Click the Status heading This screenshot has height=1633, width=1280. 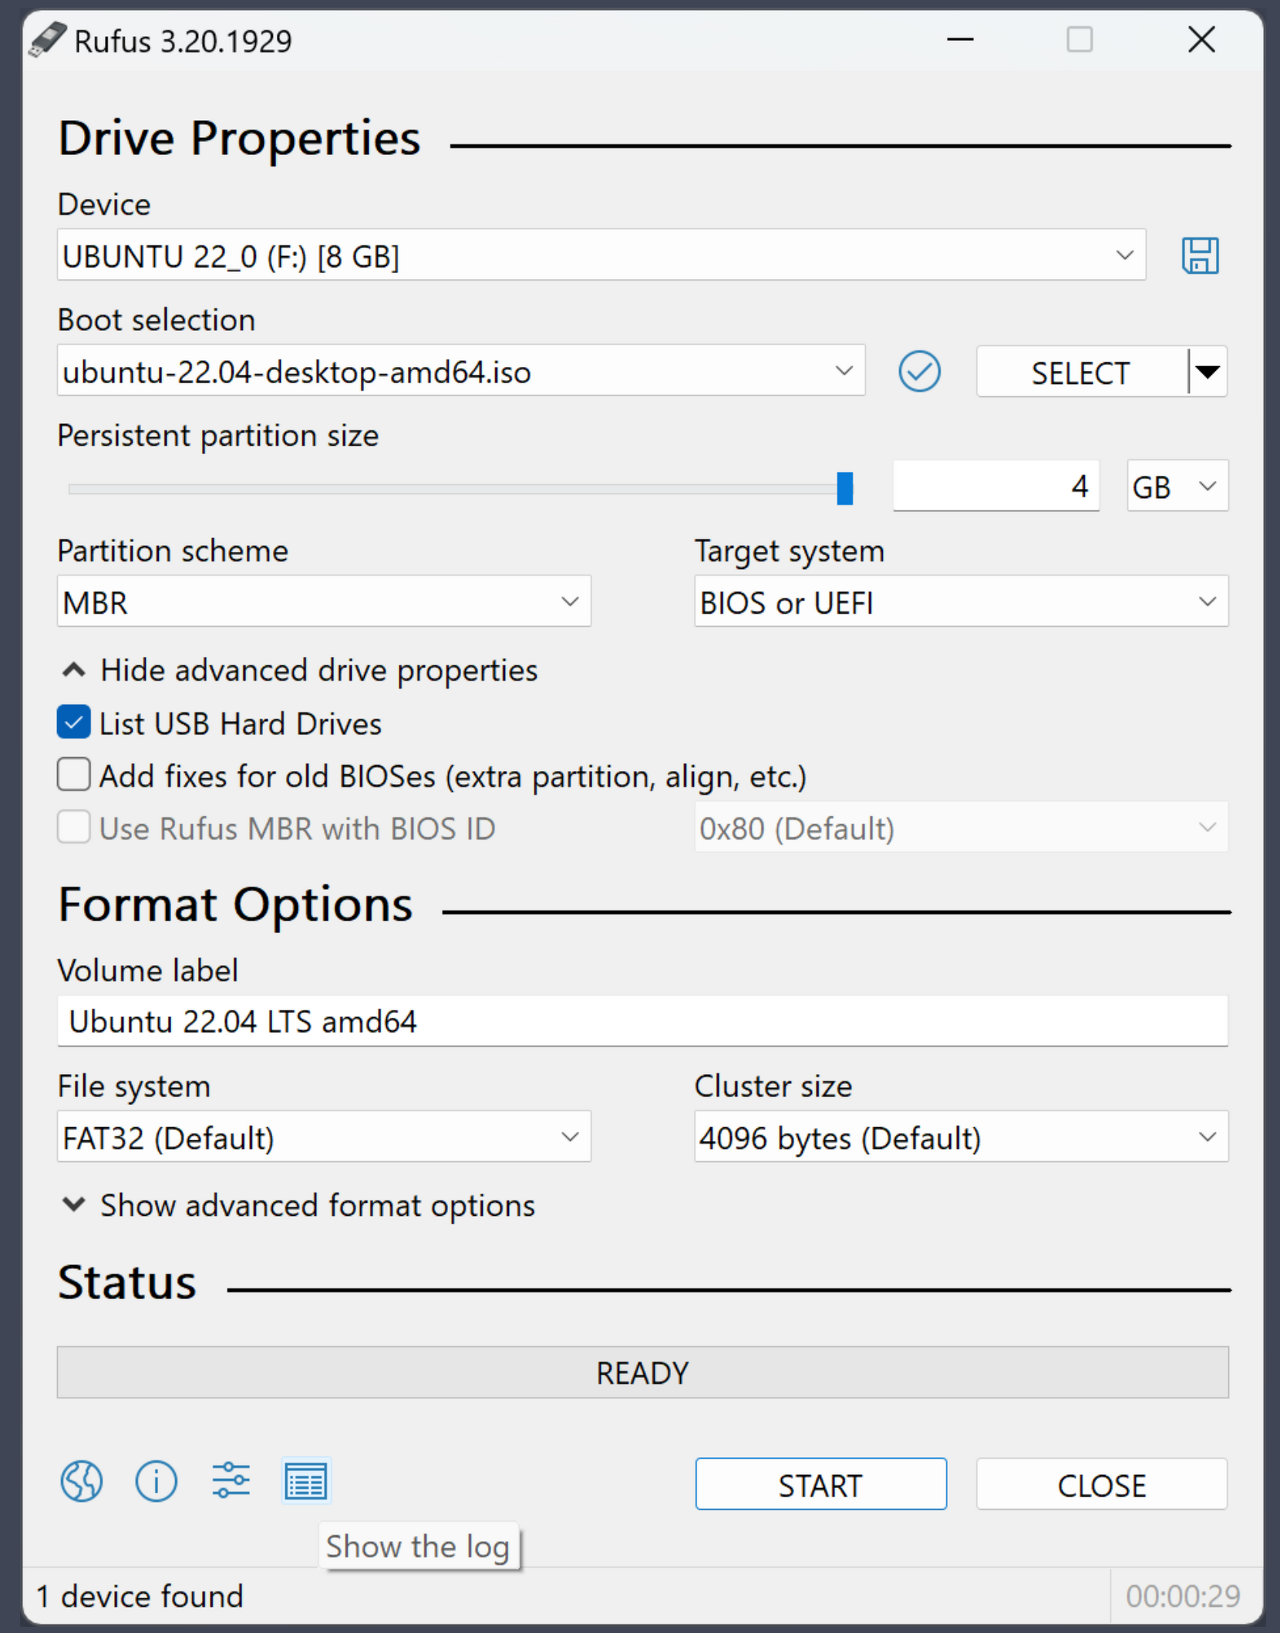127,1283
